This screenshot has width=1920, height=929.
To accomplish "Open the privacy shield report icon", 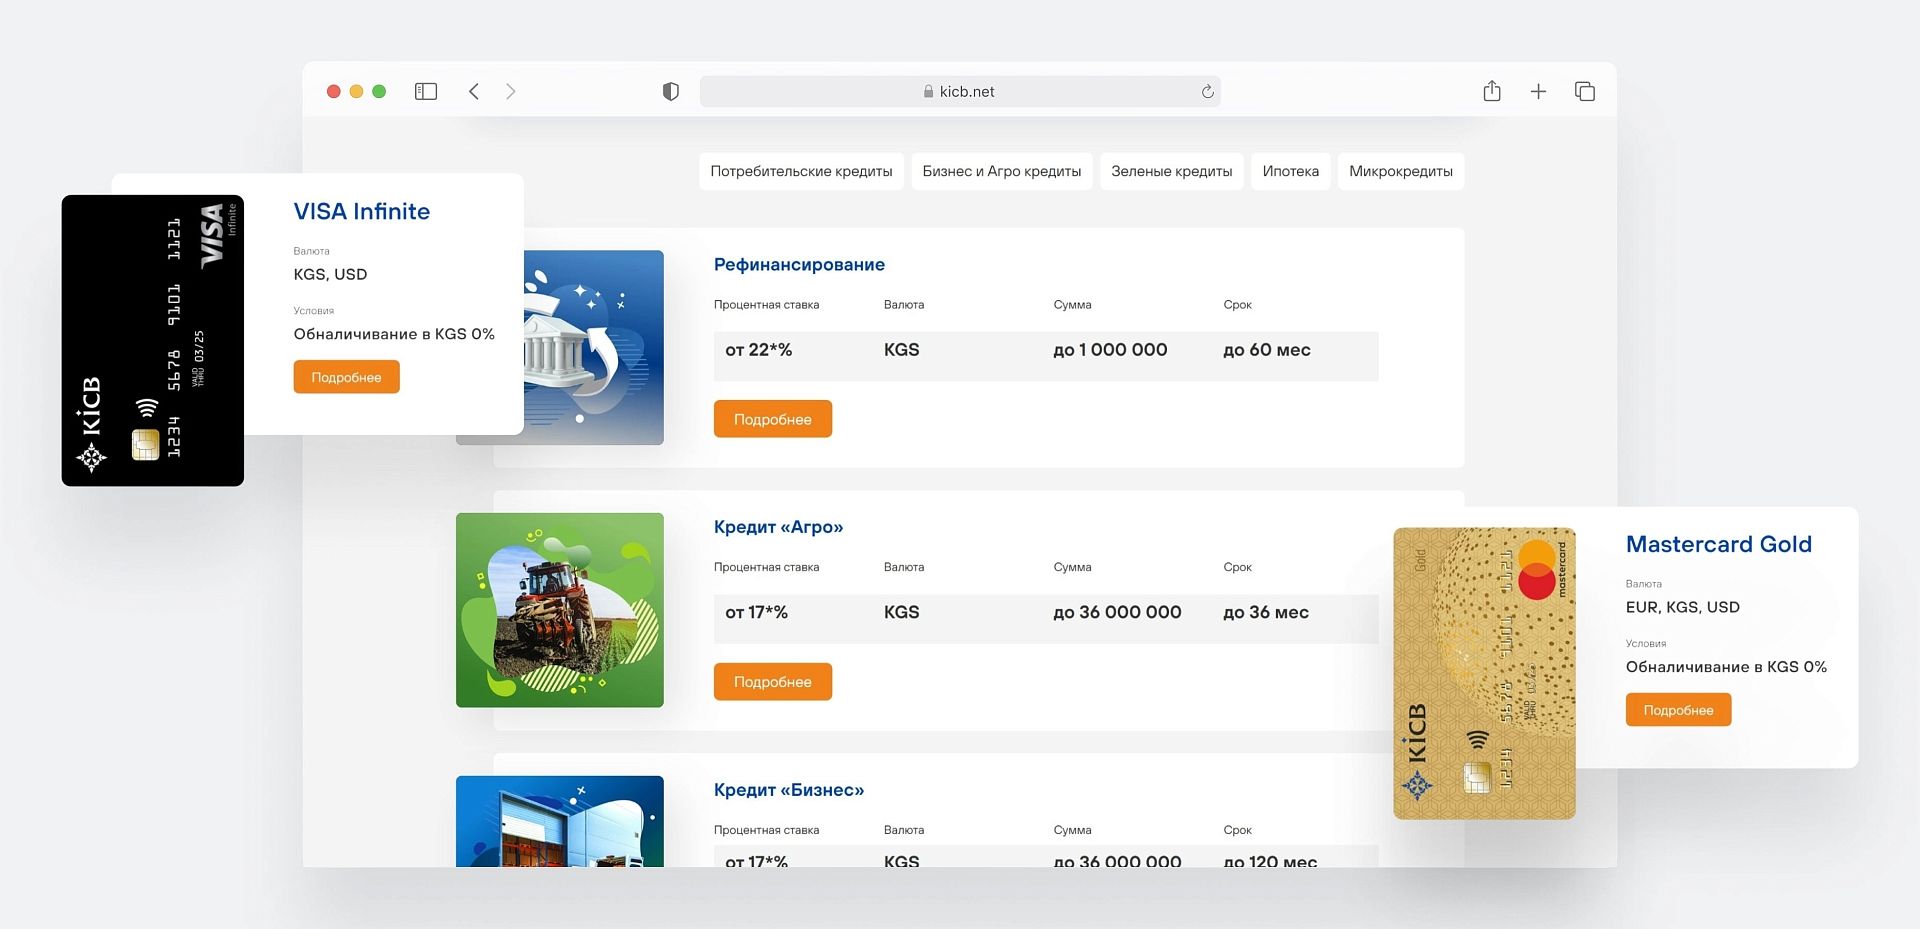I will point(671,91).
